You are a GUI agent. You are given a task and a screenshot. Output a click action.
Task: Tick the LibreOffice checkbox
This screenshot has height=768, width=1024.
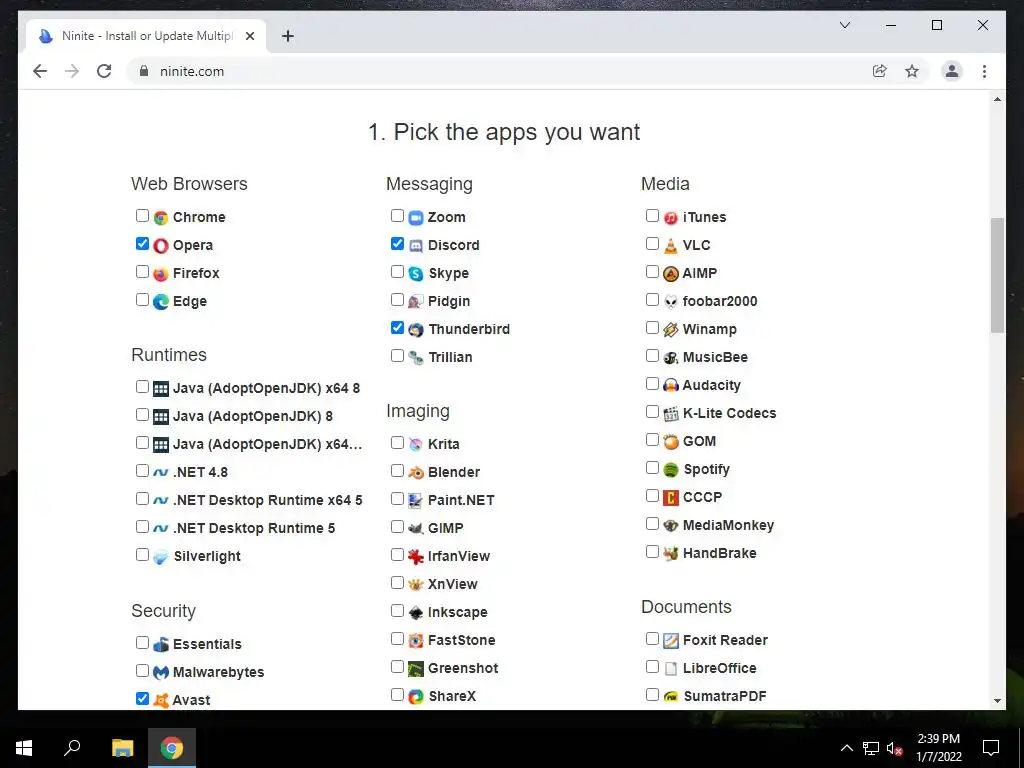tap(652, 666)
